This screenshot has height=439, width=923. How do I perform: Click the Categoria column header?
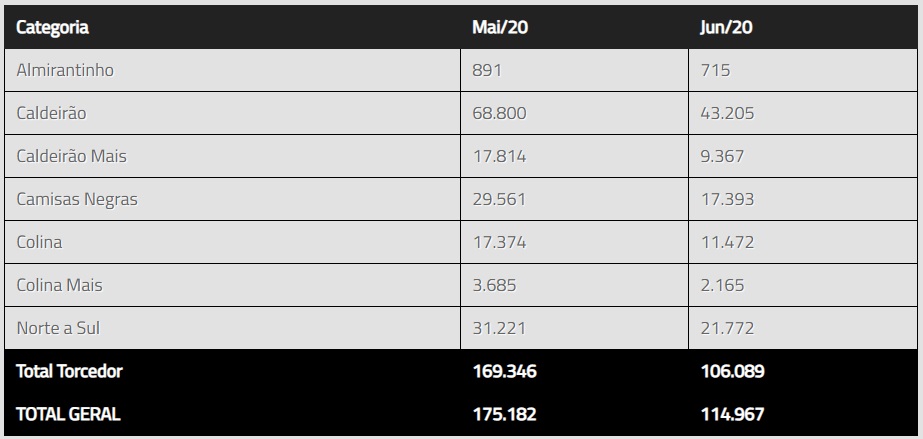point(53,27)
